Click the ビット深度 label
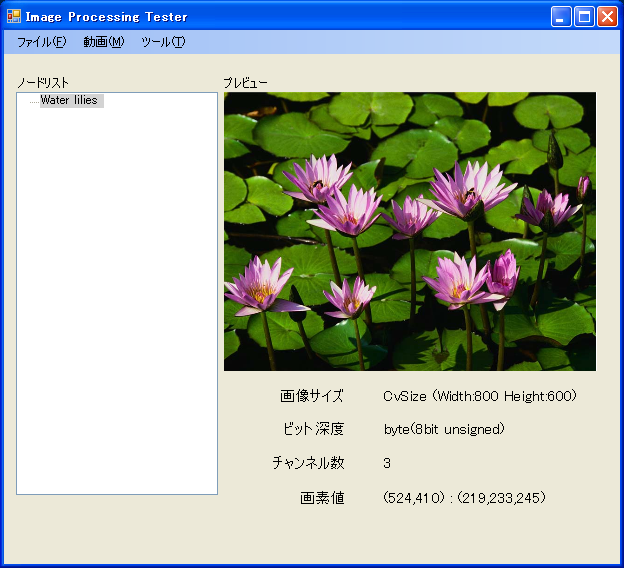624x568 pixels. [313, 429]
